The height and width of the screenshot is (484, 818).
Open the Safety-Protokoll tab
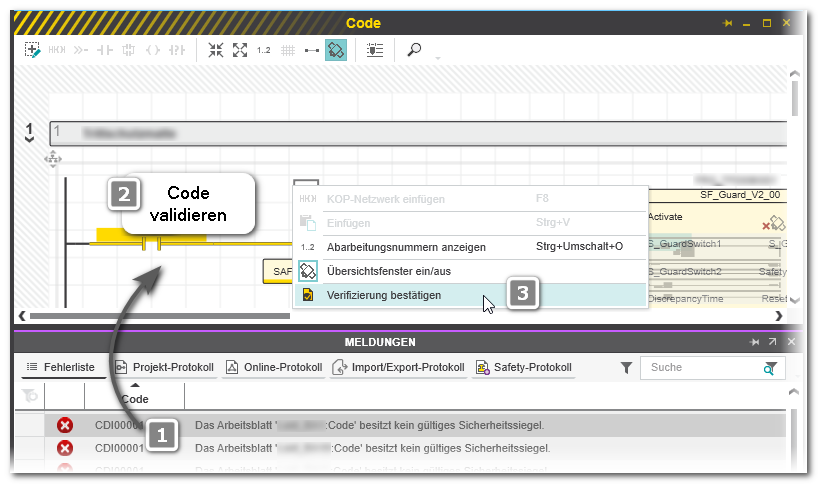(523, 367)
